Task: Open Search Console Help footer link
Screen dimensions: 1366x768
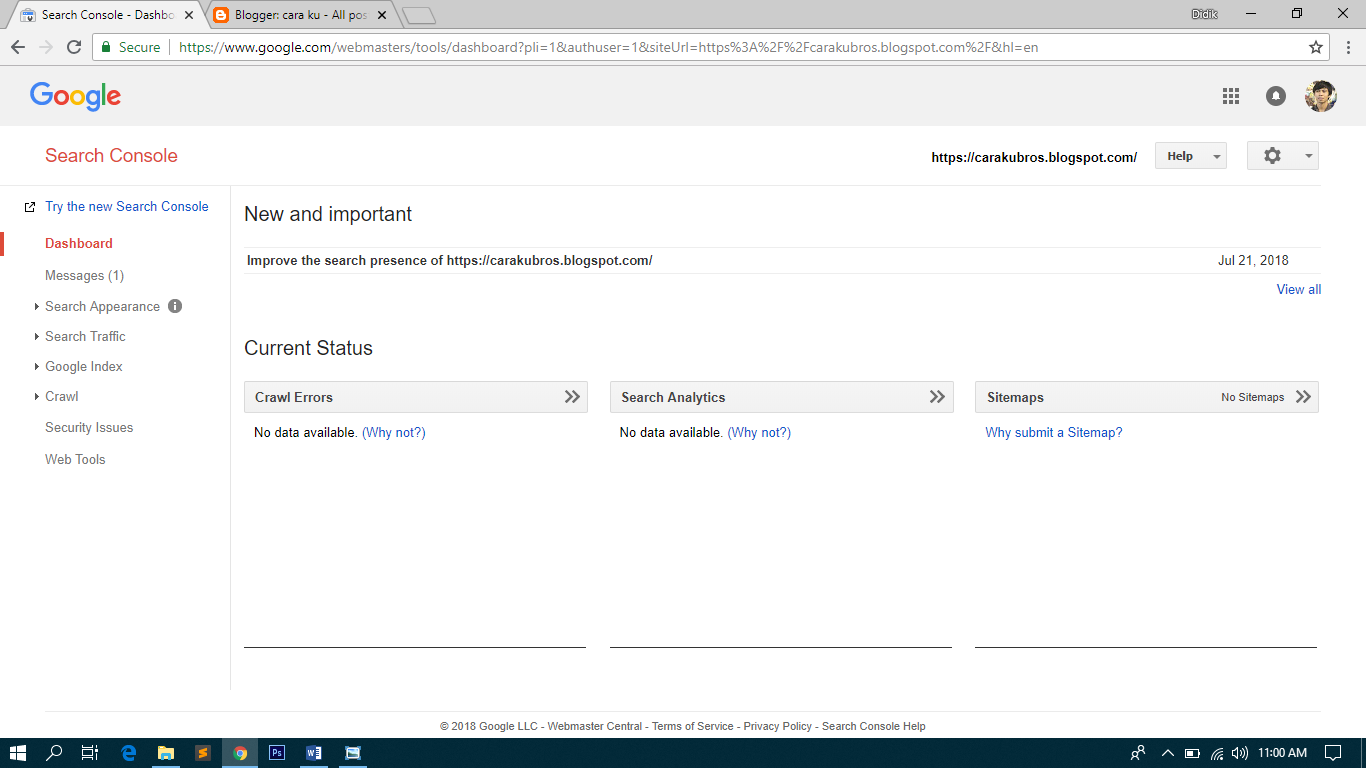Action: pos(874,727)
